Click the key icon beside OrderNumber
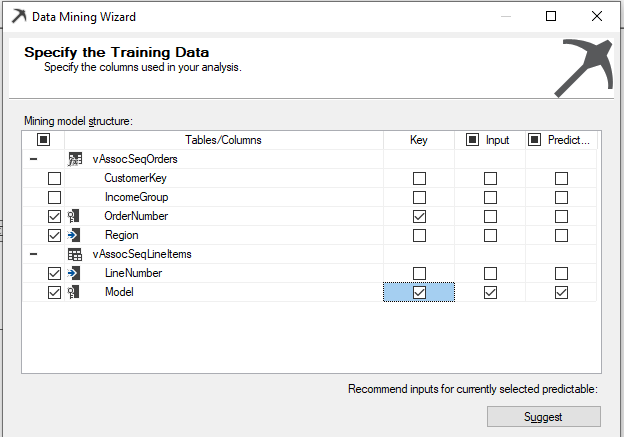Screen dimensions: 624x437 pos(75,216)
